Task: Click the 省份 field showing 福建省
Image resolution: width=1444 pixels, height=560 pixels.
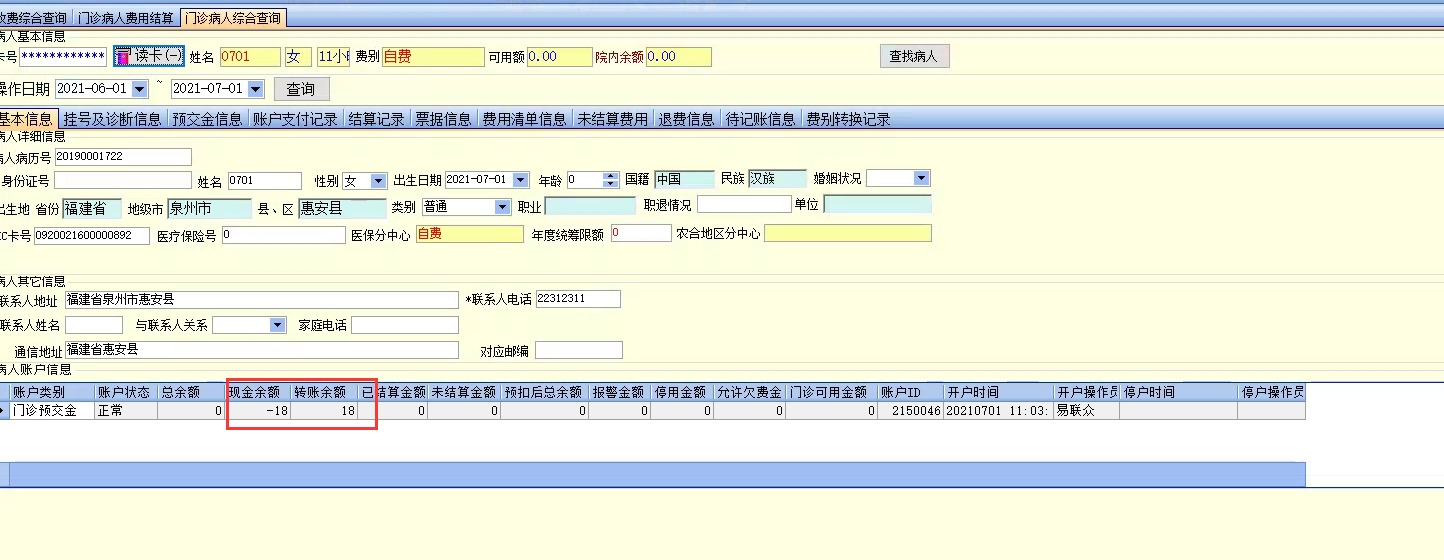Action: 92,208
